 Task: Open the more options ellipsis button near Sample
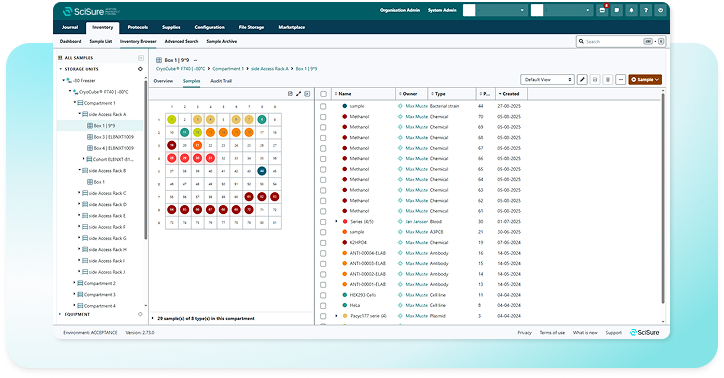pos(621,80)
